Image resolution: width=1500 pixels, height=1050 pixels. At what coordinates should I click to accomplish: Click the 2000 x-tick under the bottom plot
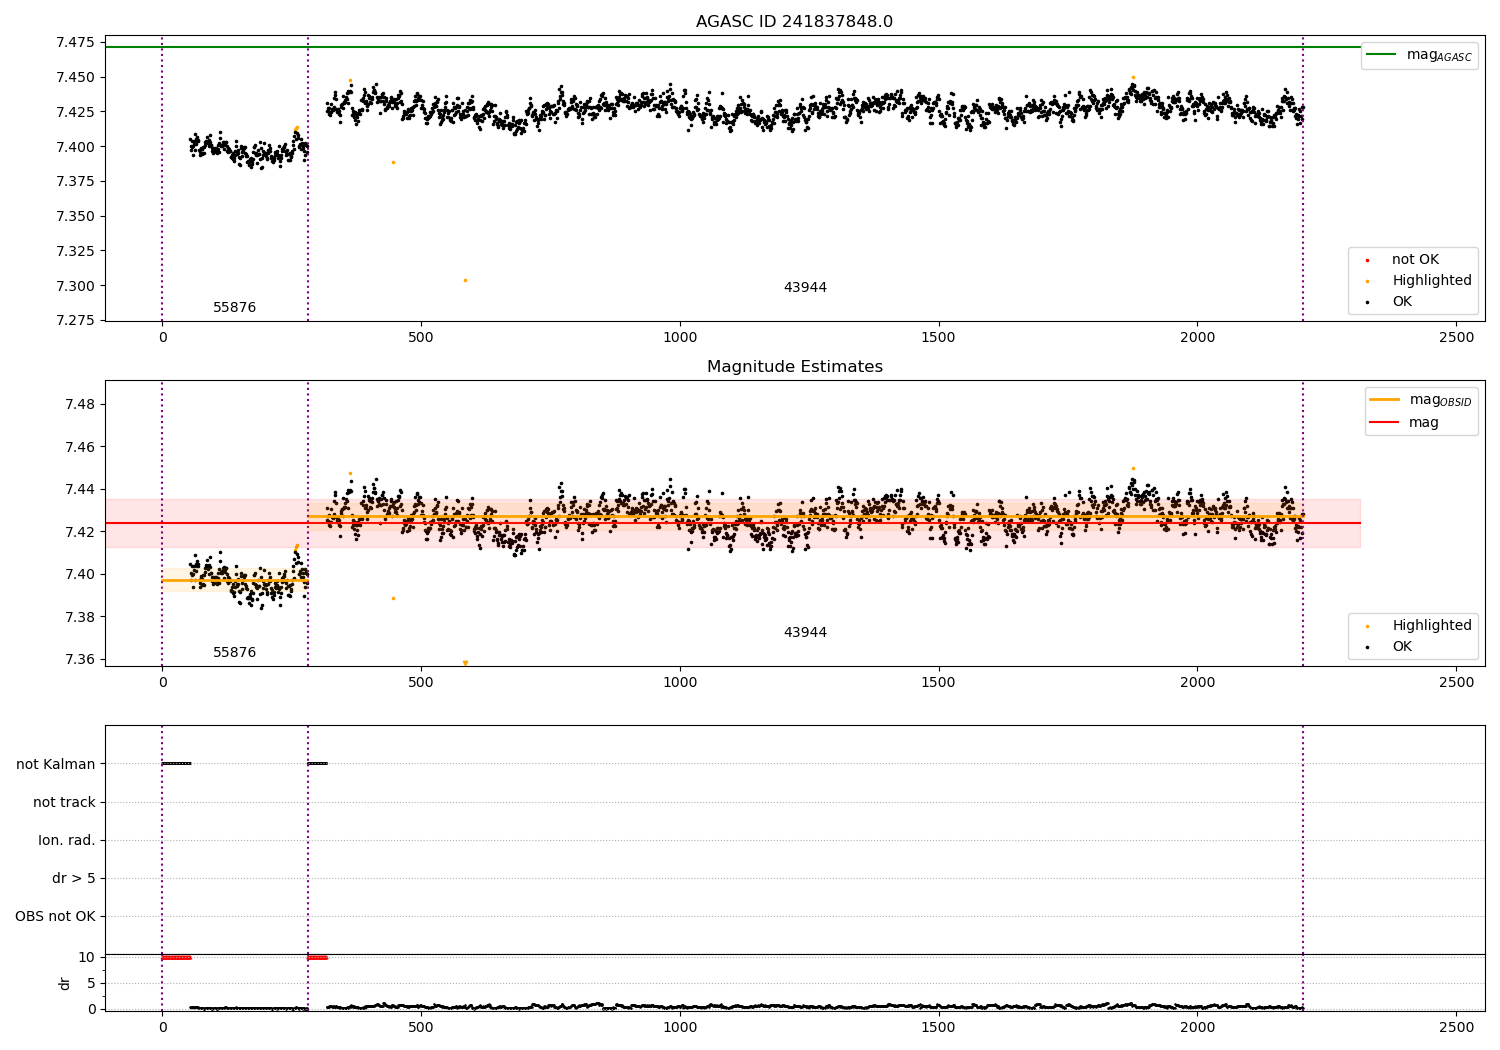pyautogui.click(x=1197, y=1027)
